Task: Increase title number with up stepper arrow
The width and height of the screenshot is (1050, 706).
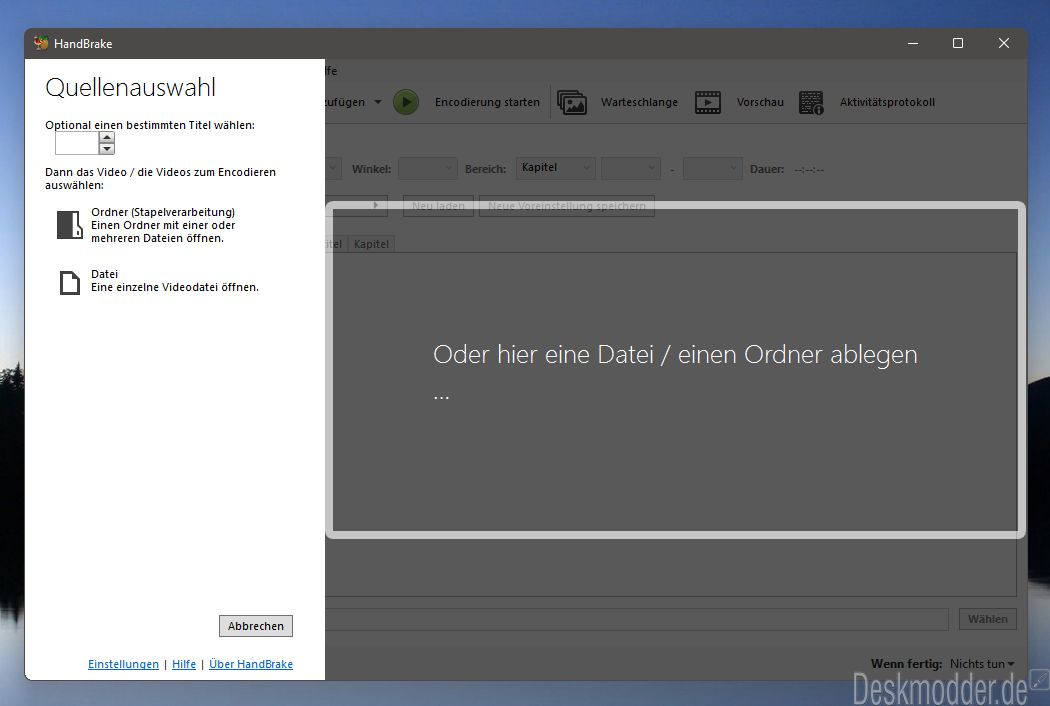Action: [x=106, y=137]
